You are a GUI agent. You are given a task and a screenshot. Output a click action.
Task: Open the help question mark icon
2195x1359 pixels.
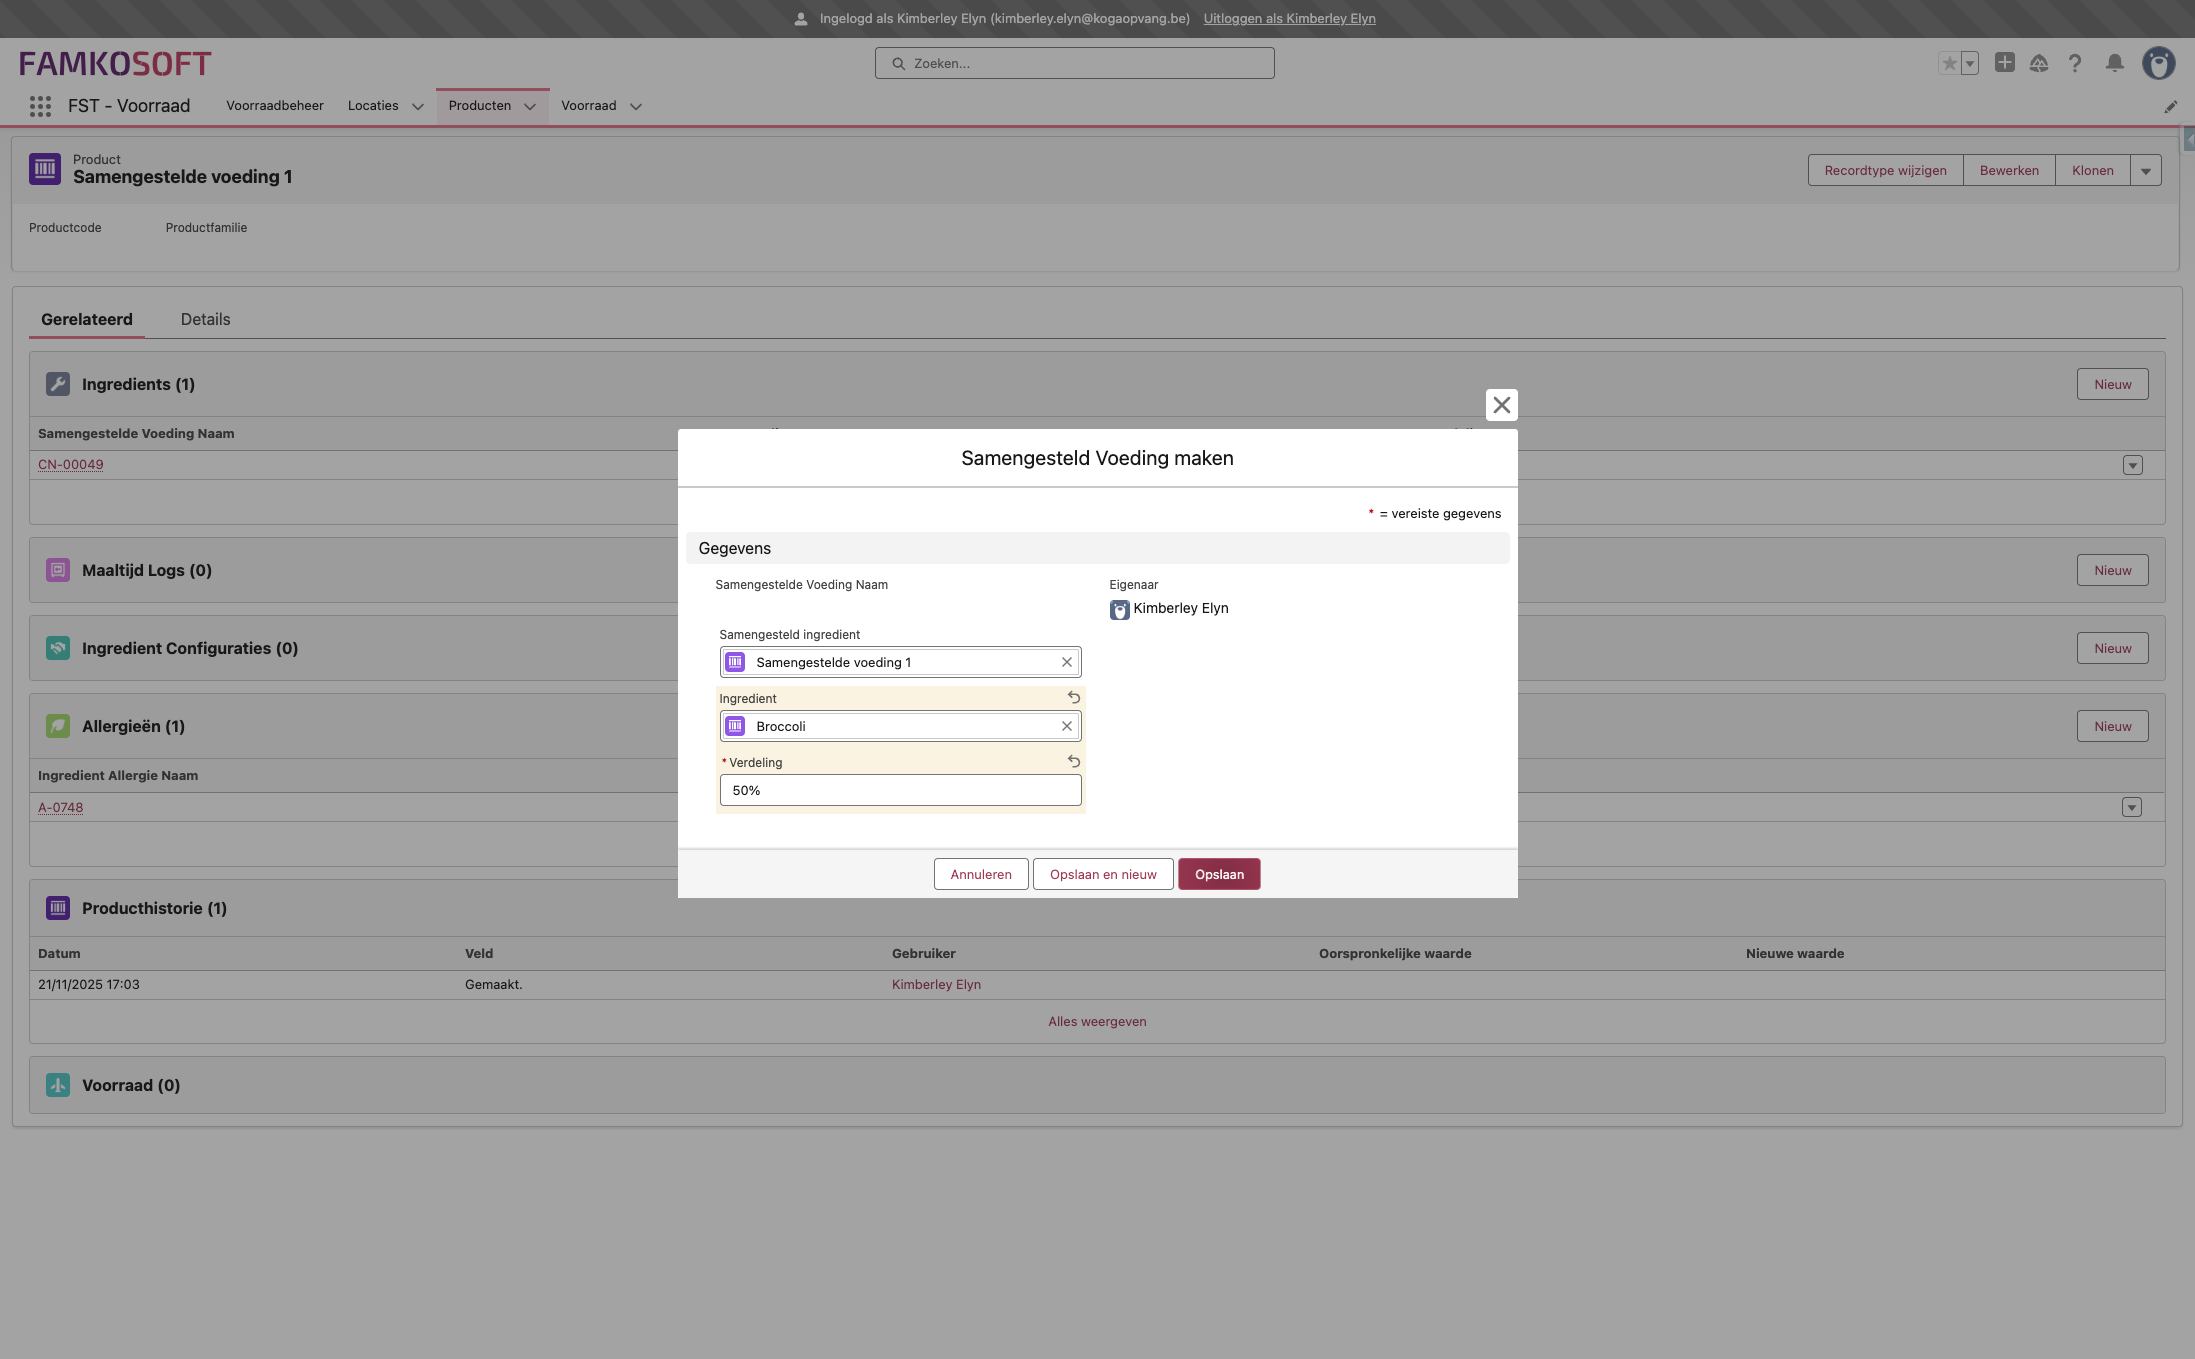(x=2075, y=63)
